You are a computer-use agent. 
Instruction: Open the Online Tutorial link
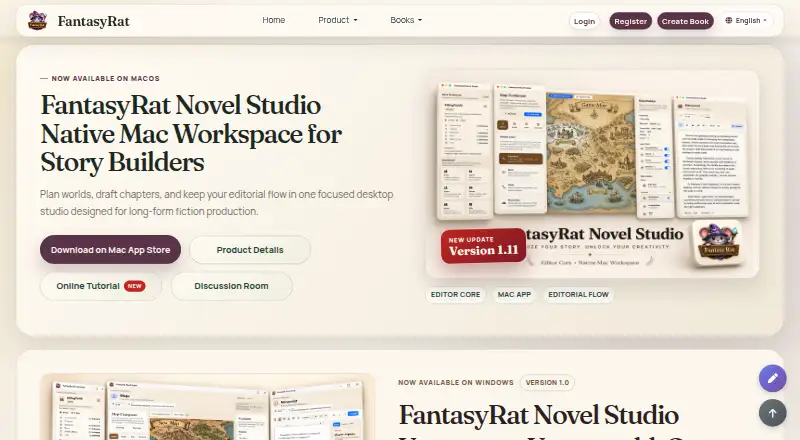(x=101, y=286)
